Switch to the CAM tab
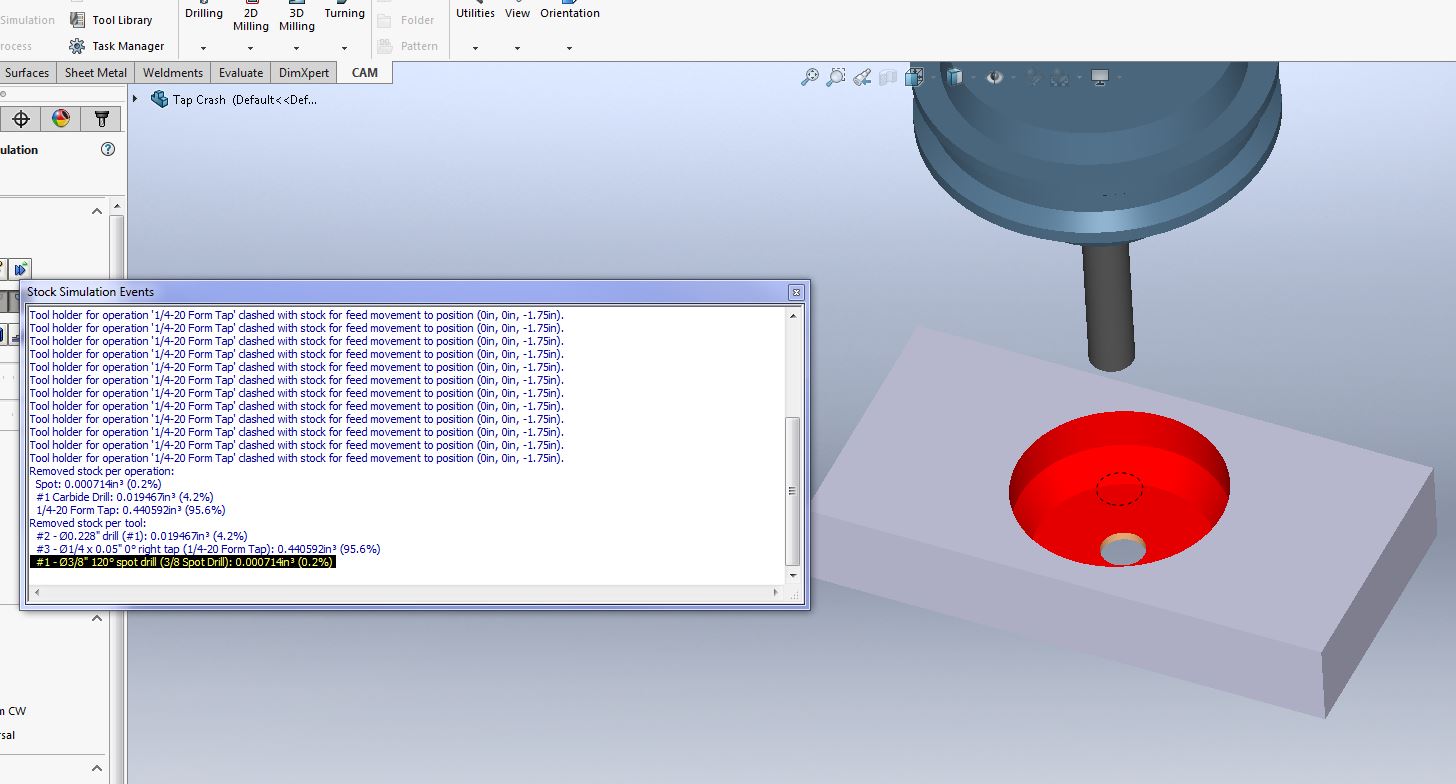The image size is (1456, 784). [x=364, y=72]
